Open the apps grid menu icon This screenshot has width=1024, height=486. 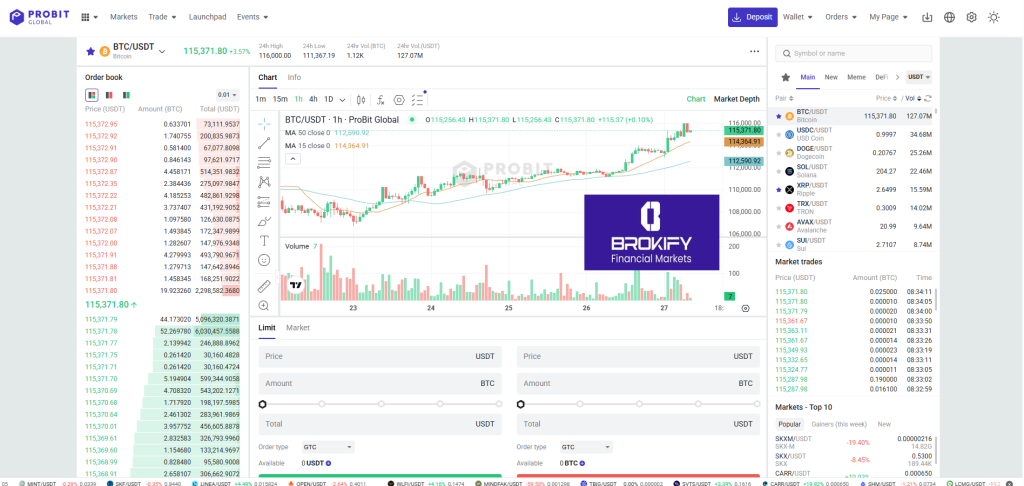[85, 17]
